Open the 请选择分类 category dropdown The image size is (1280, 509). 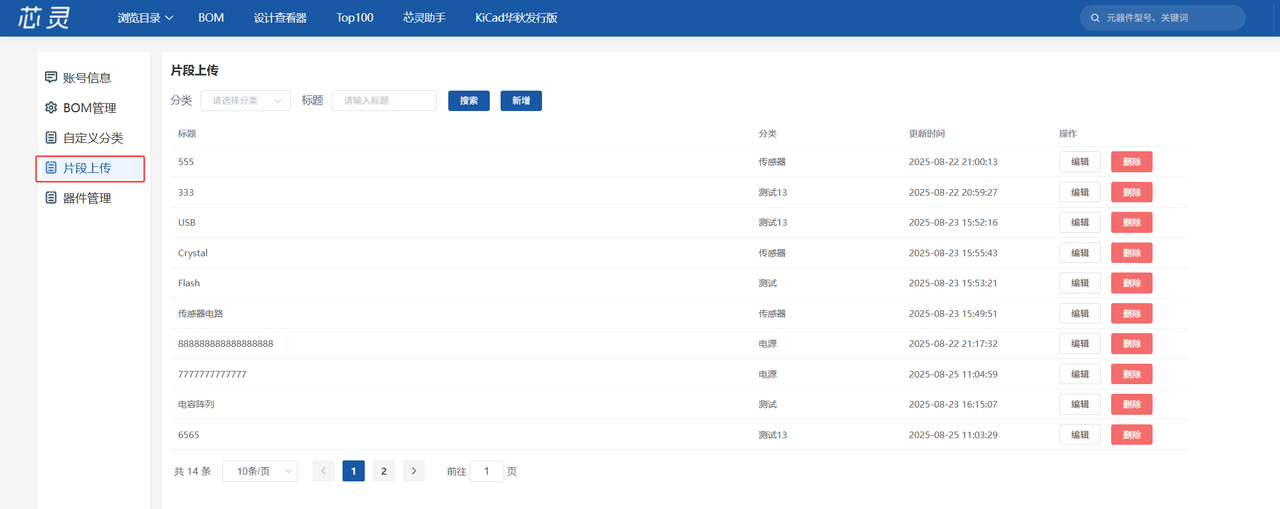pyautogui.click(x=245, y=100)
